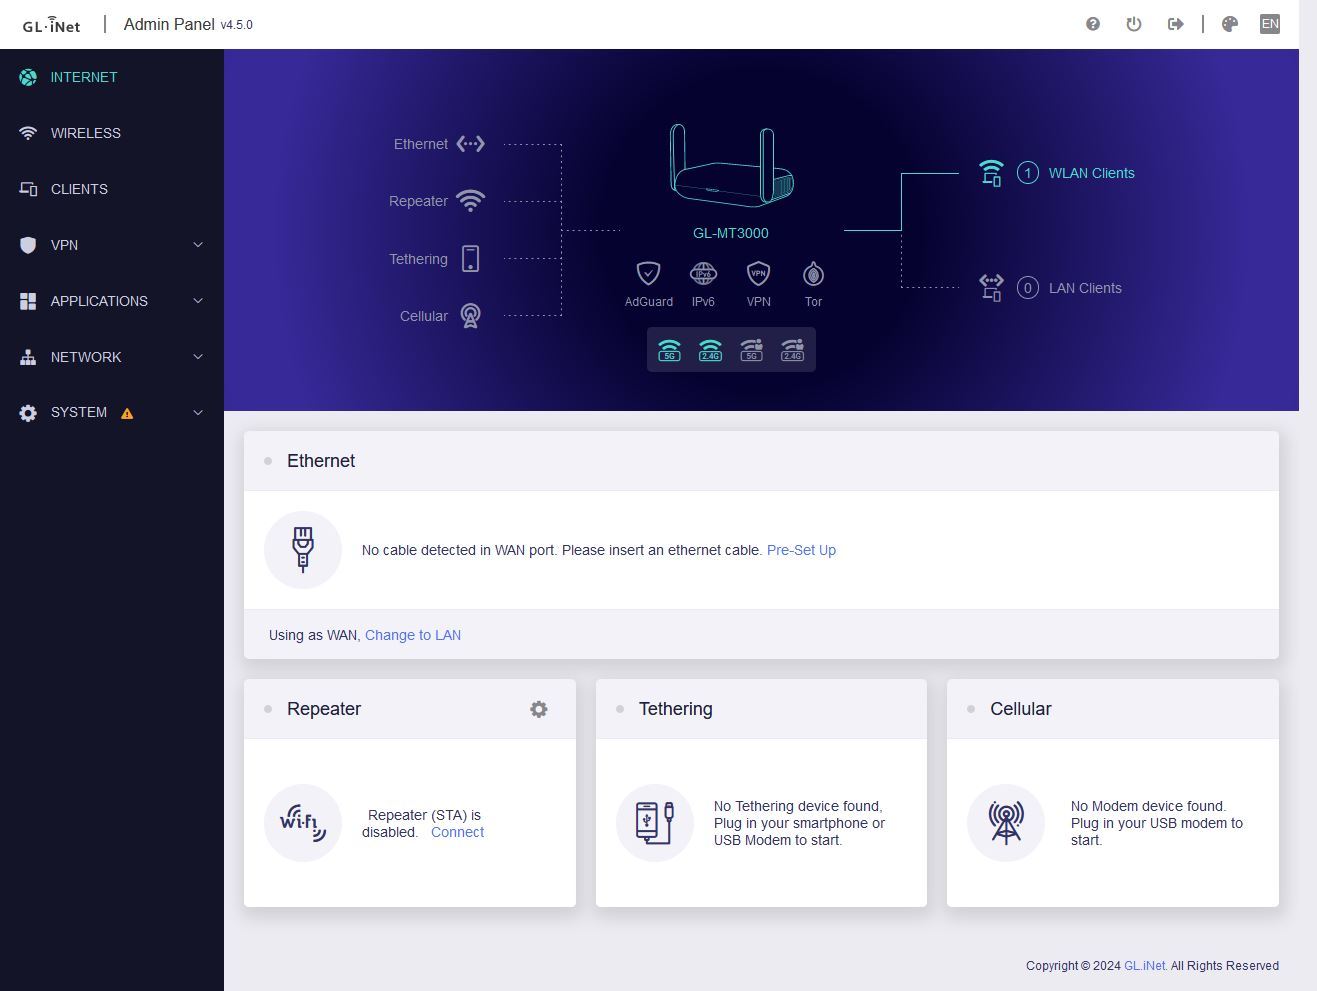Click the IPv6 globe icon

(x=703, y=274)
